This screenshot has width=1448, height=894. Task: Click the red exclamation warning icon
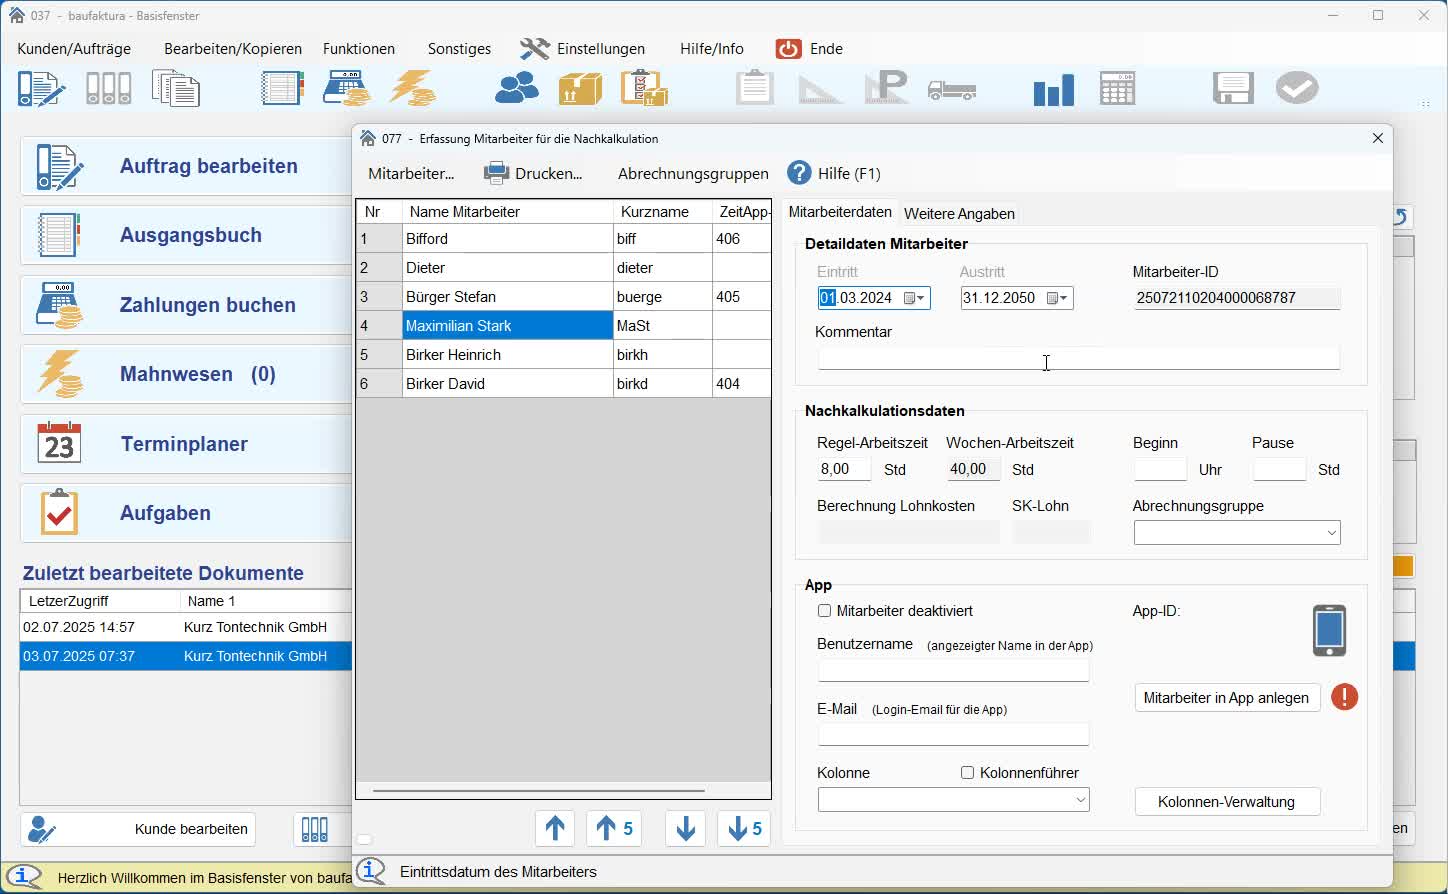pyautogui.click(x=1345, y=697)
